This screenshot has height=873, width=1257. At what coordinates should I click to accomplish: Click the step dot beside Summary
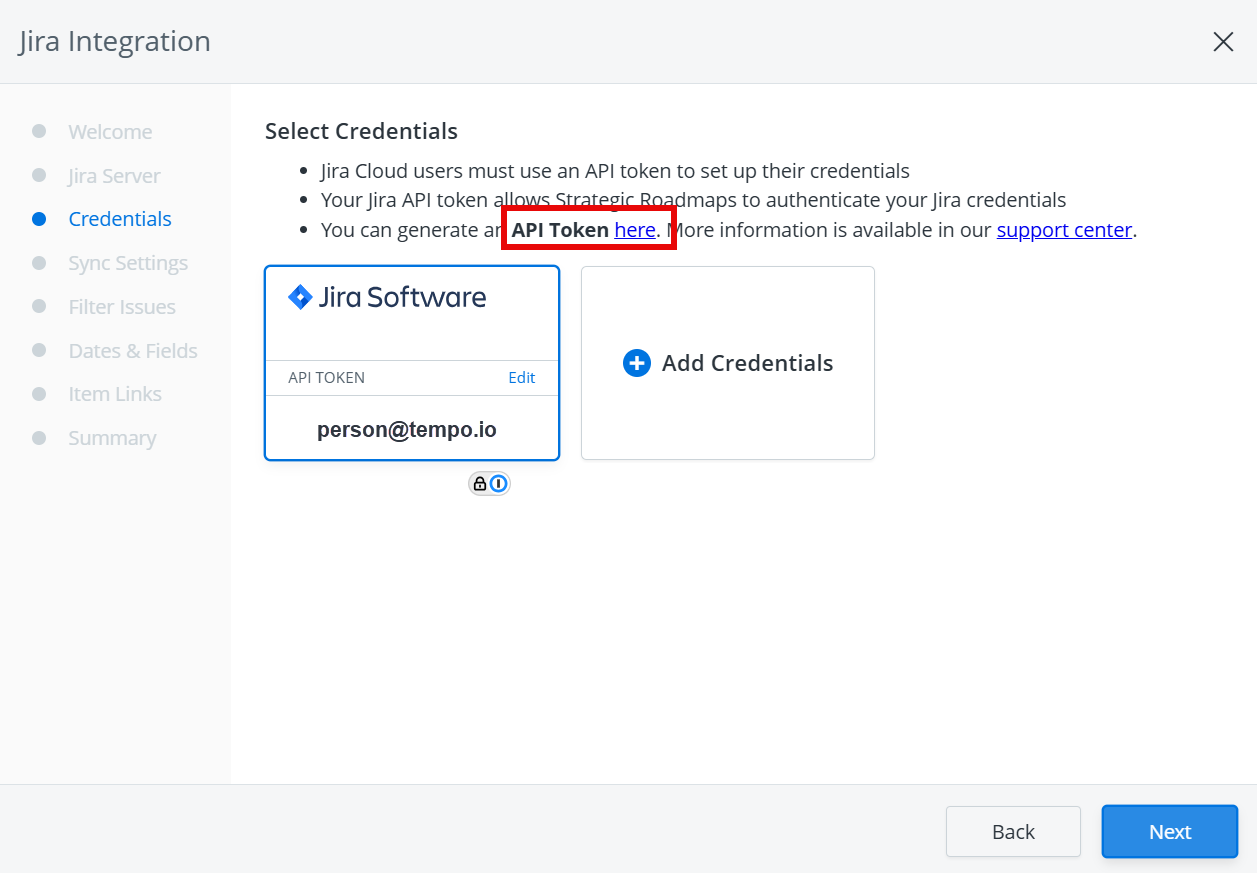pos(41,437)
